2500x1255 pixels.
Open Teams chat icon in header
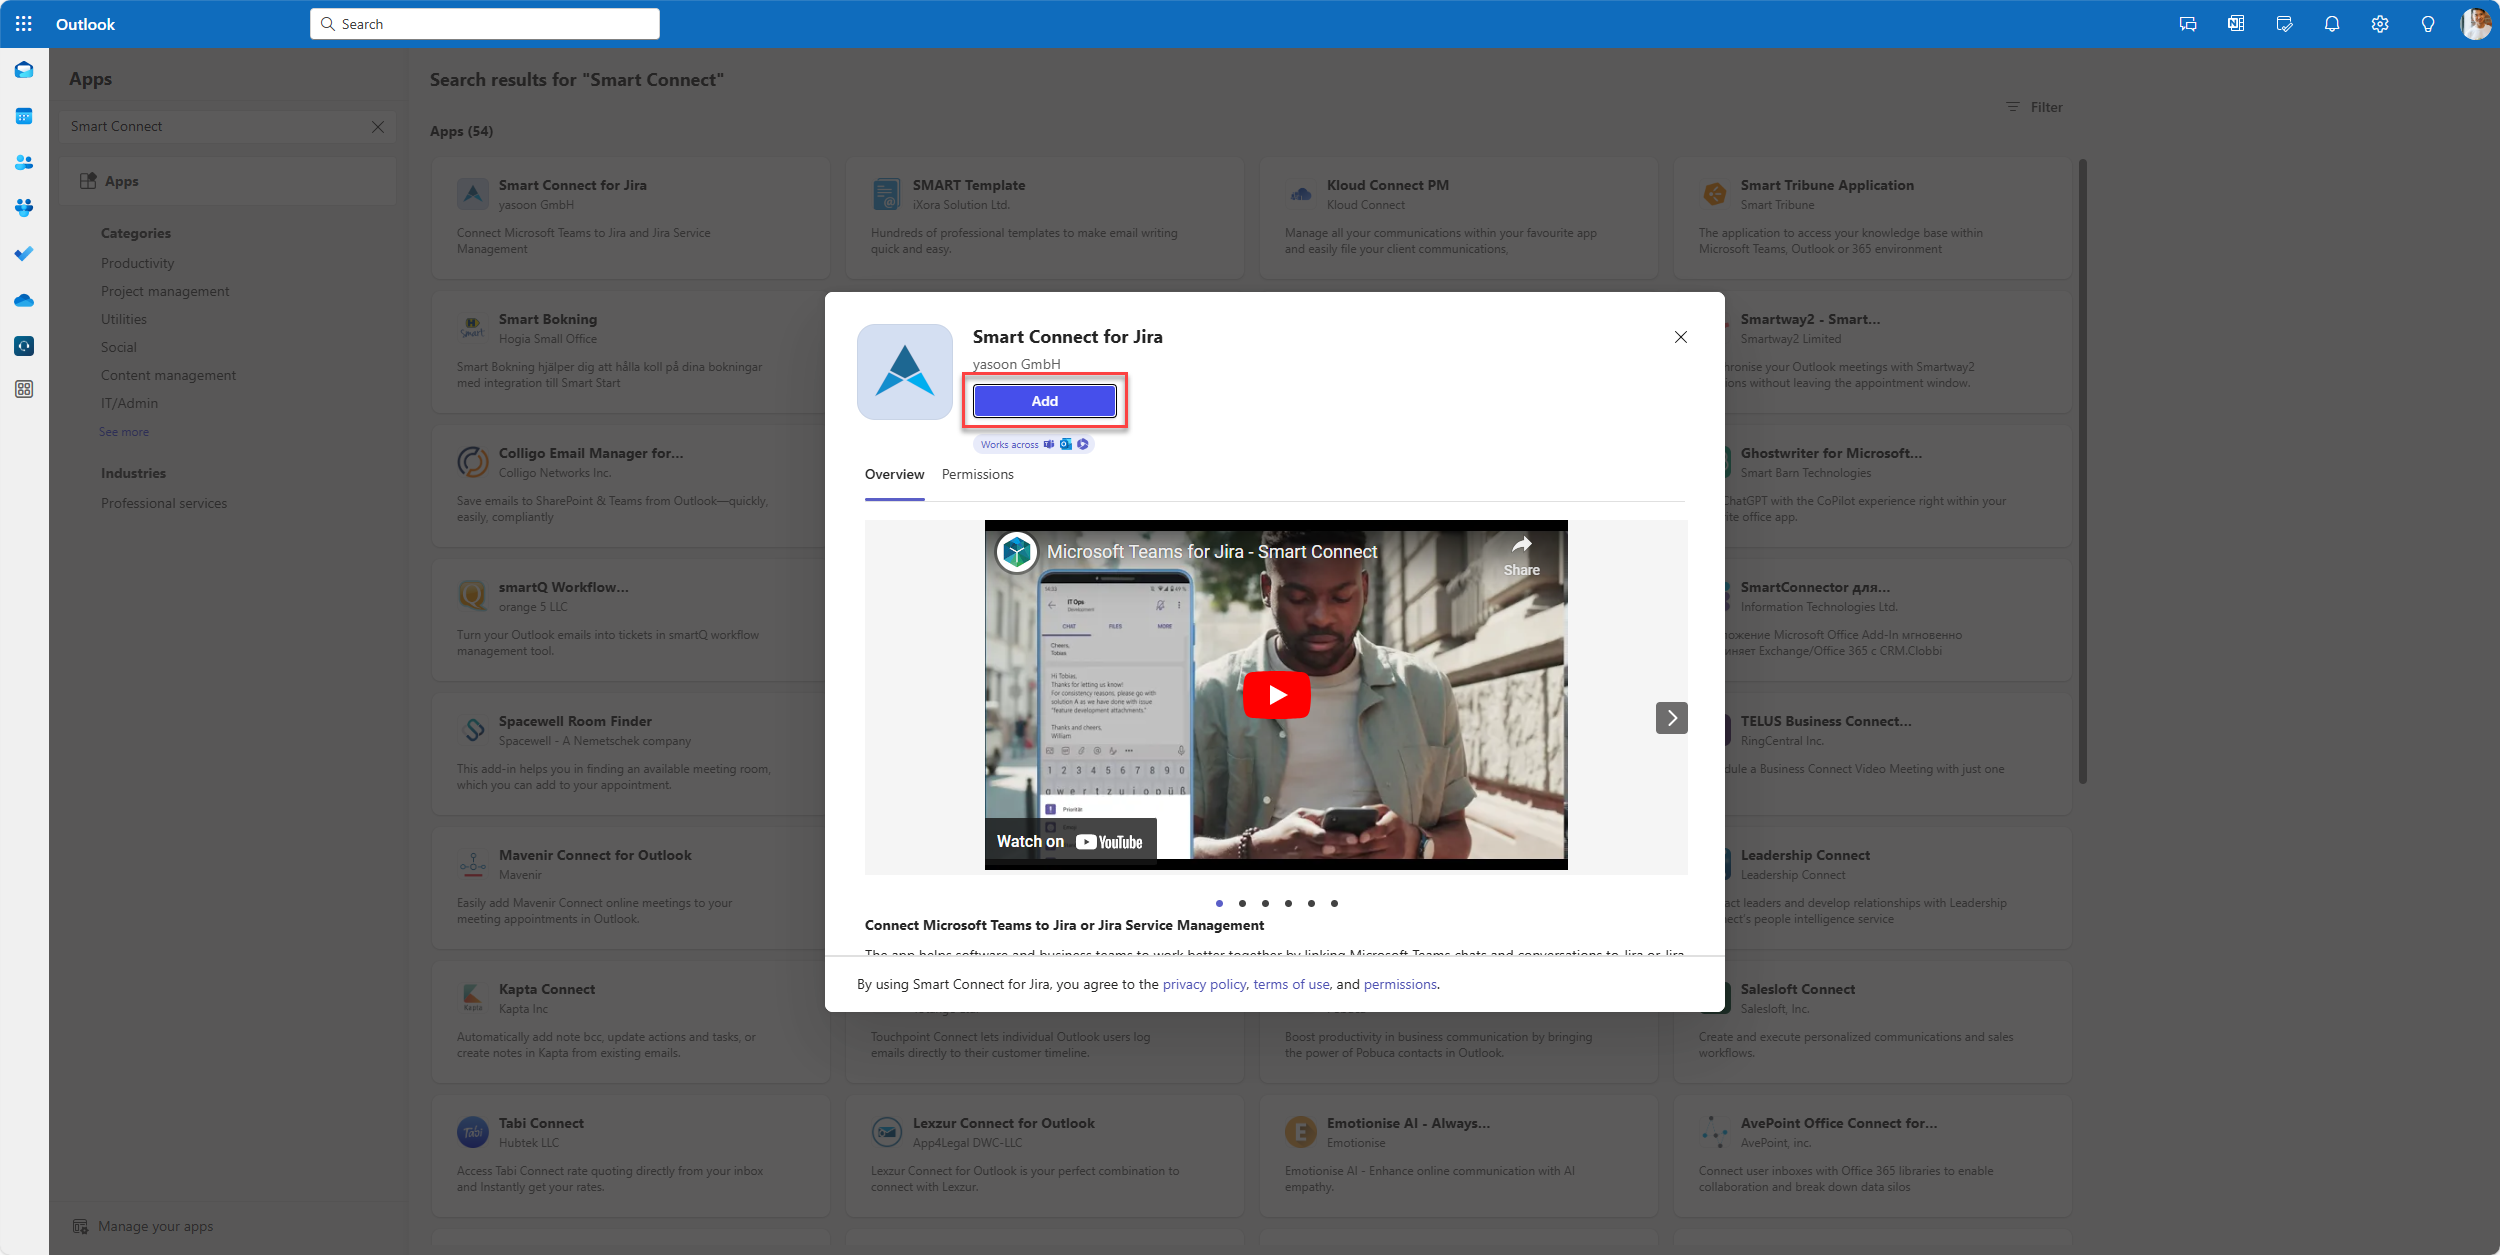point(2188,24)
